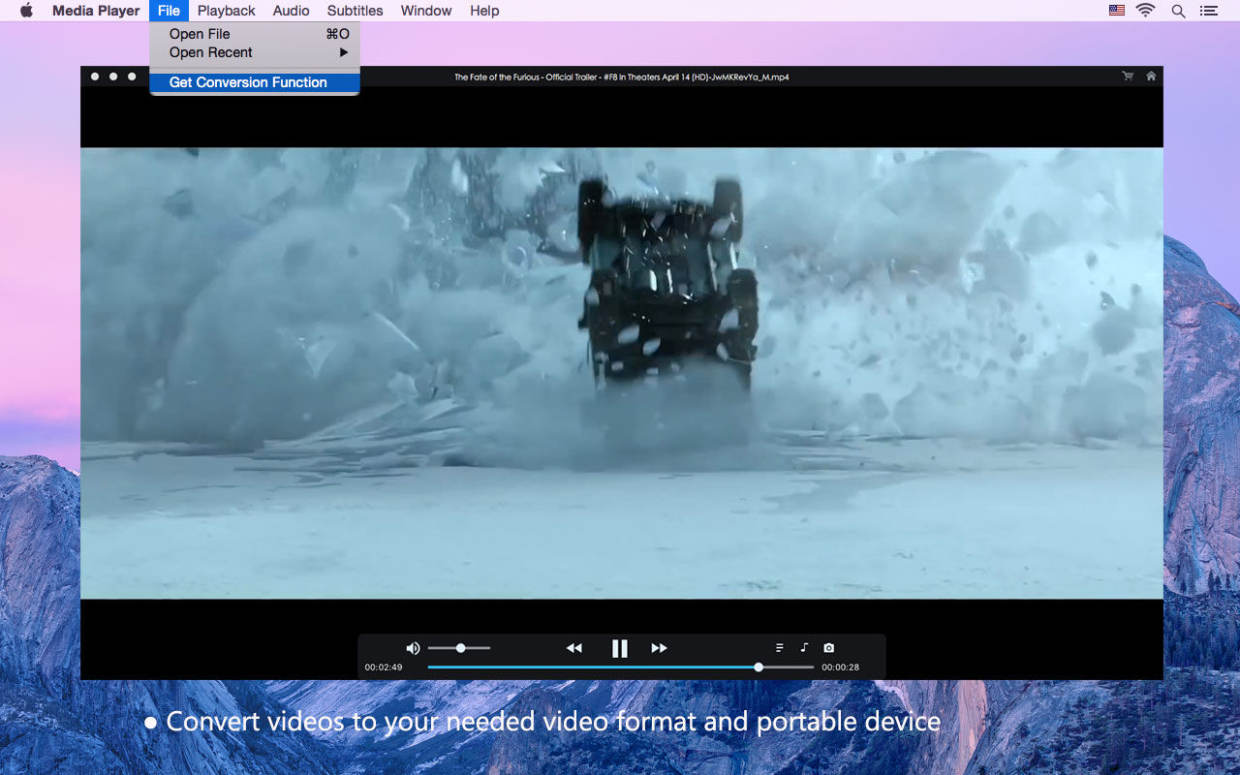The width and height of the screenshot is (1240, 775).
Task: Pause the video playback
Action: coord(620,648)
